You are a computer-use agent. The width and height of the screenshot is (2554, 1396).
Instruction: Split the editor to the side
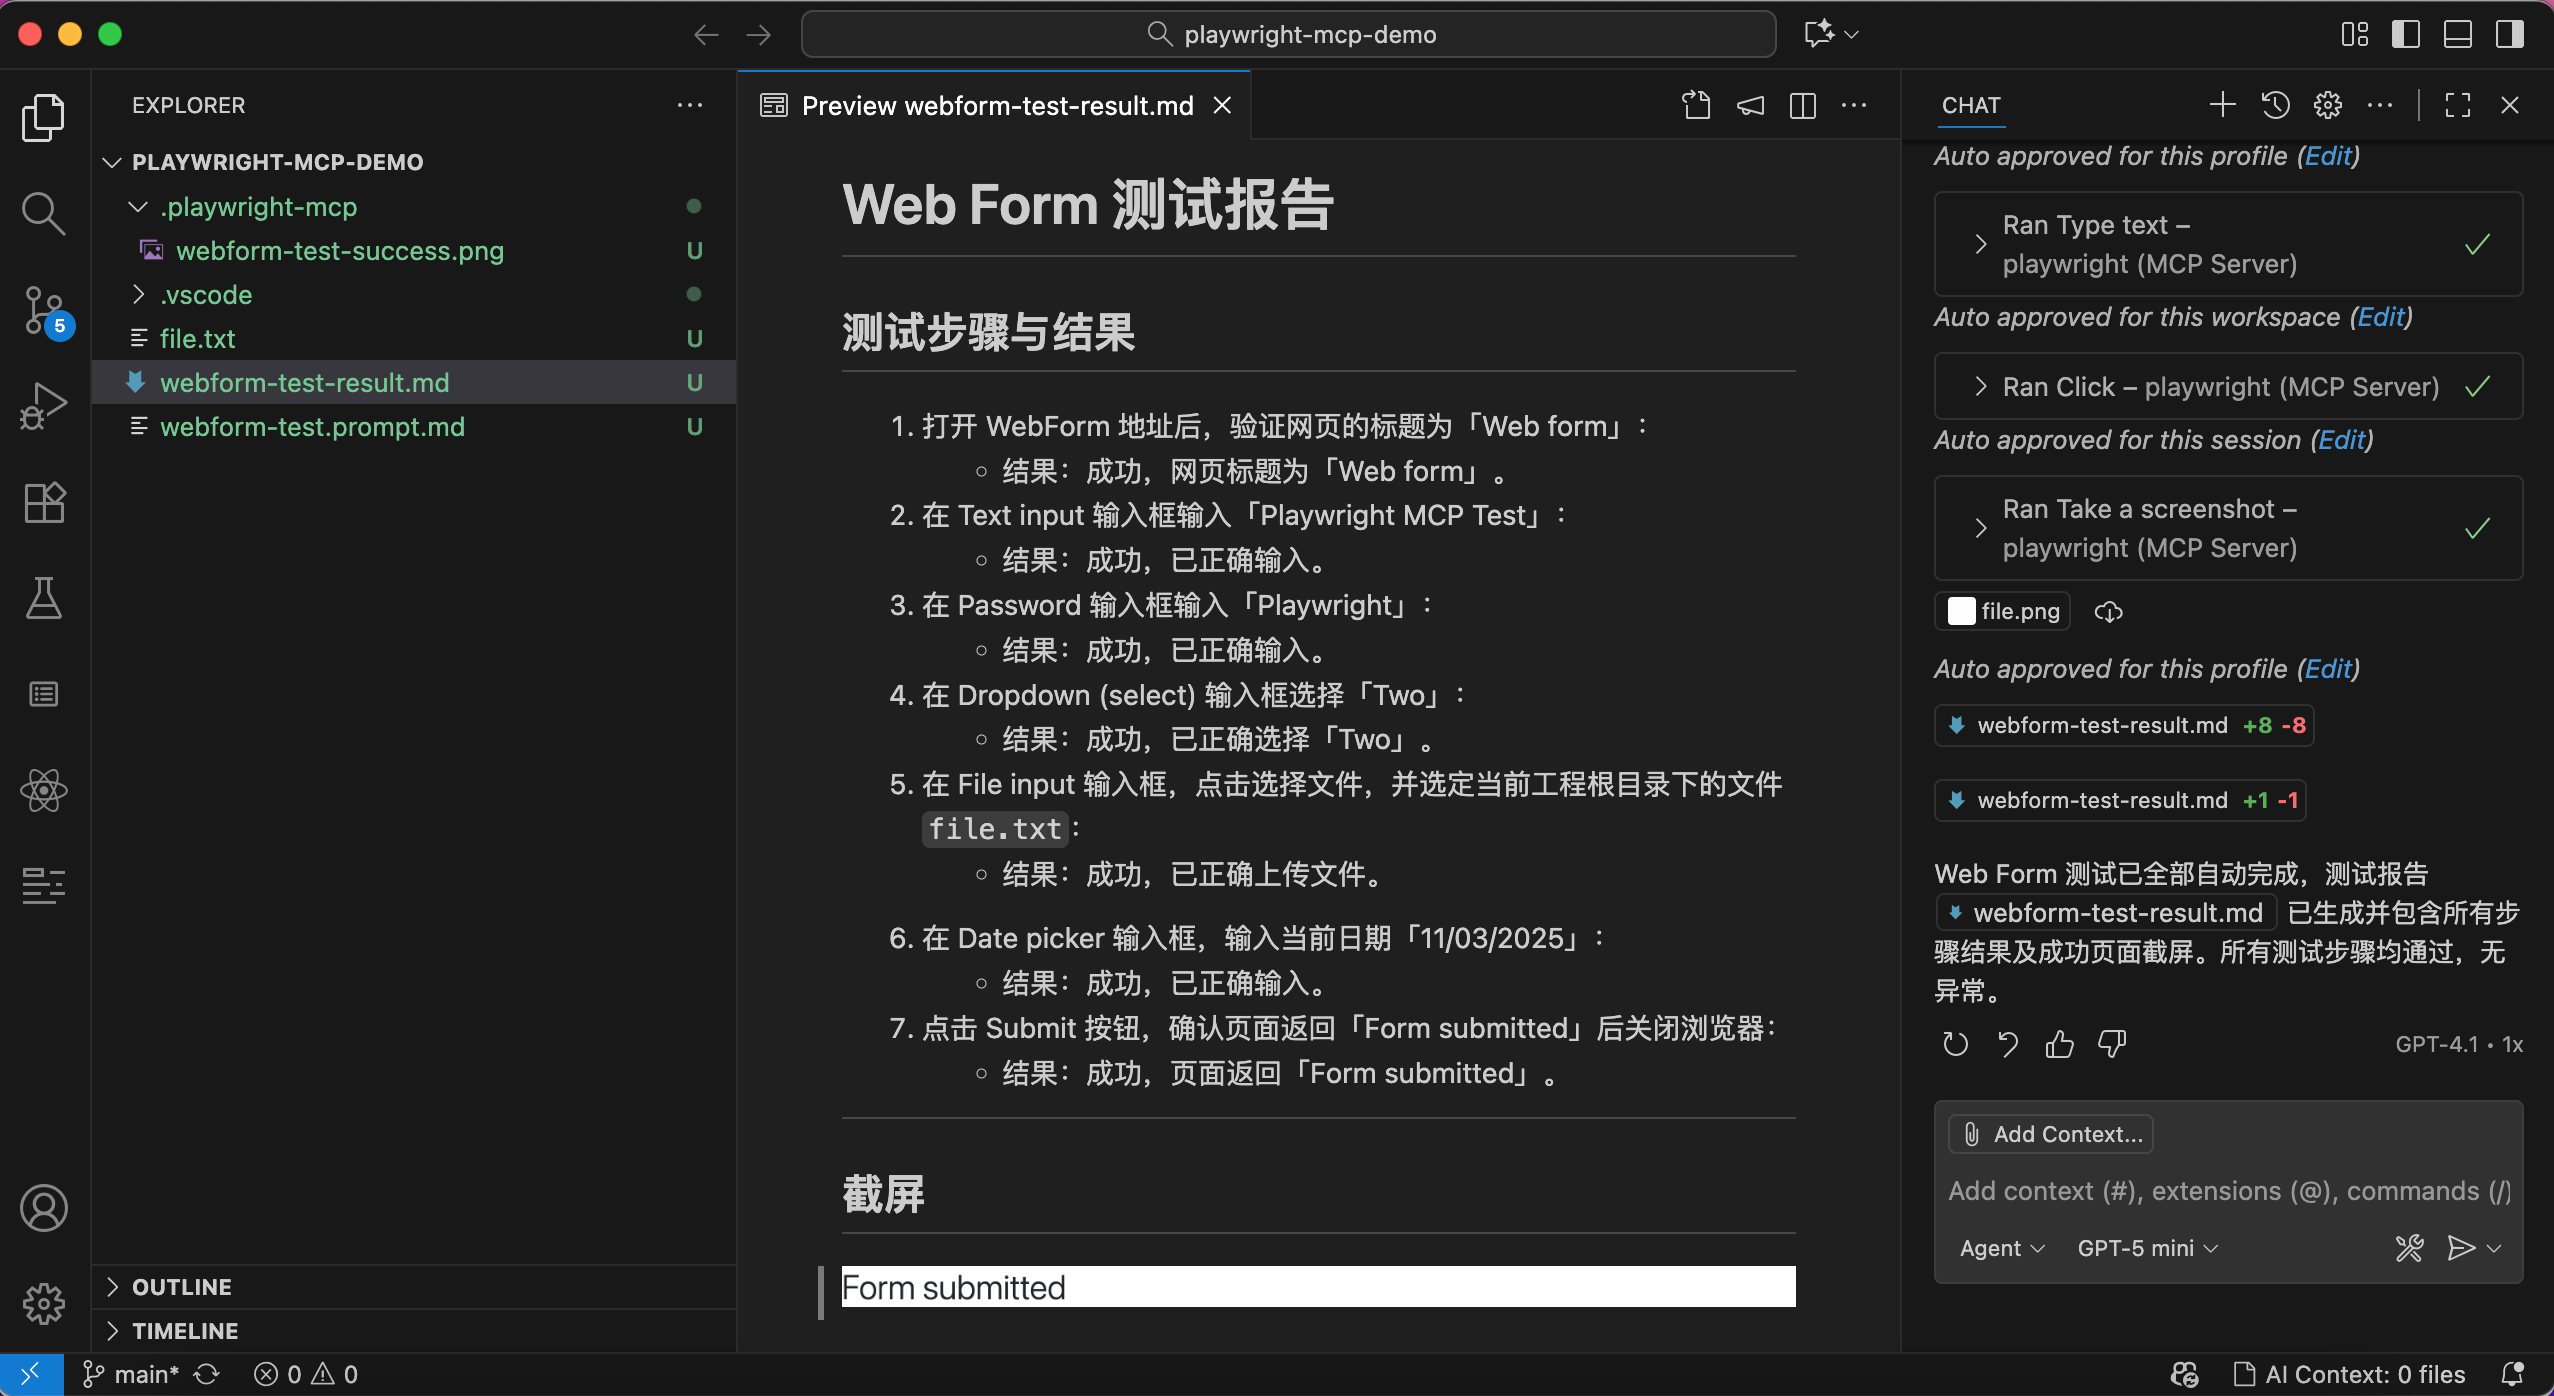pyautogui.click(x=1802, y=105)
